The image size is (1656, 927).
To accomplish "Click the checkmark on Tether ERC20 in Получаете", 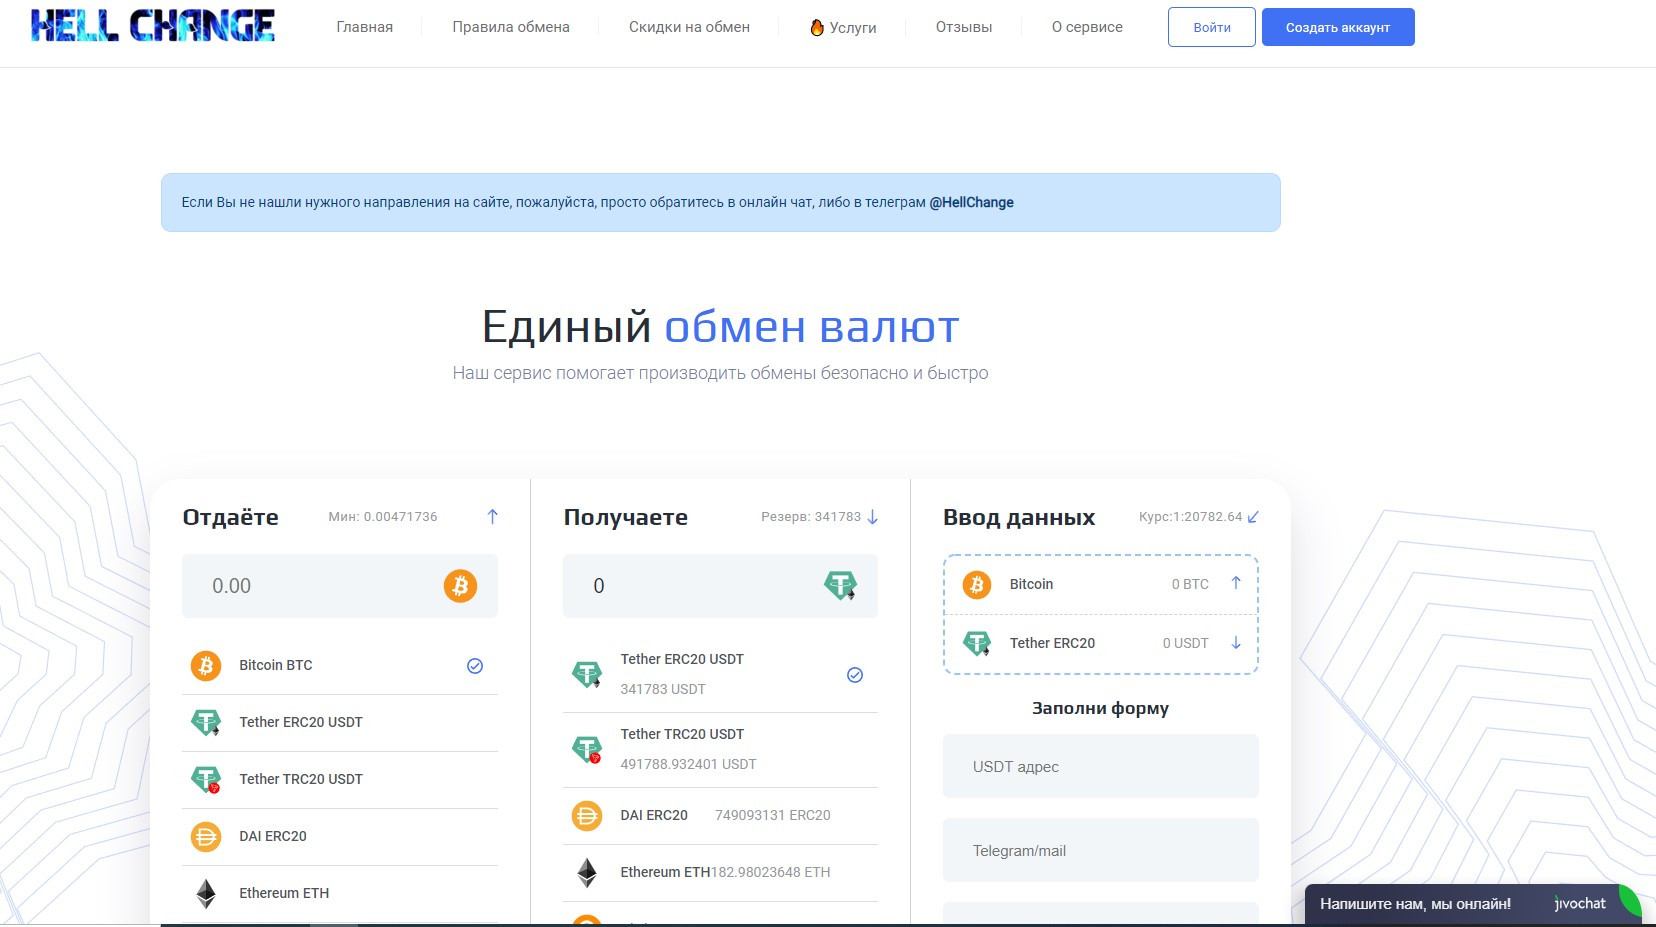I will tap(855, 675).
